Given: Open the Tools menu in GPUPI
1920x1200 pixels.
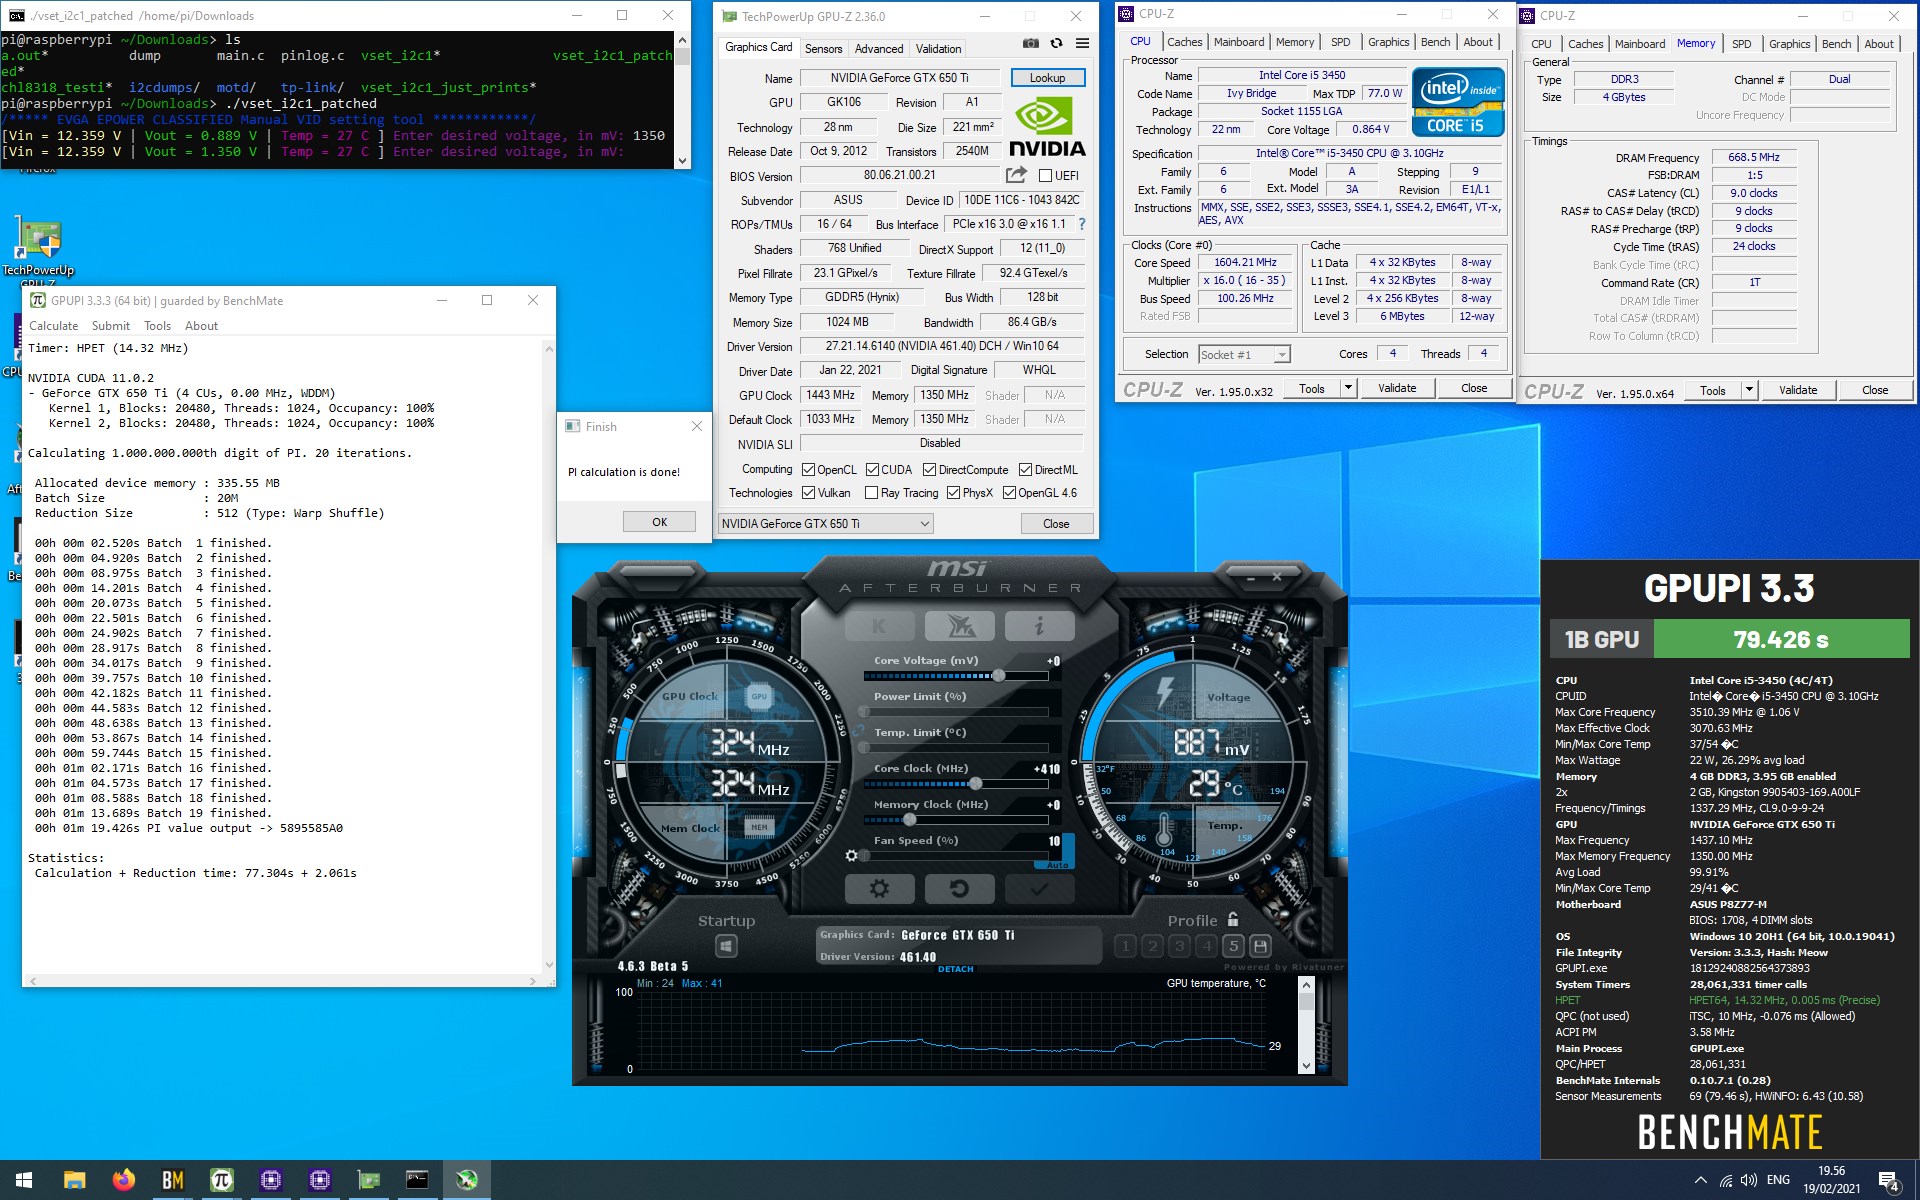Looking at the screenshot, I should click(x=157, y=326).
